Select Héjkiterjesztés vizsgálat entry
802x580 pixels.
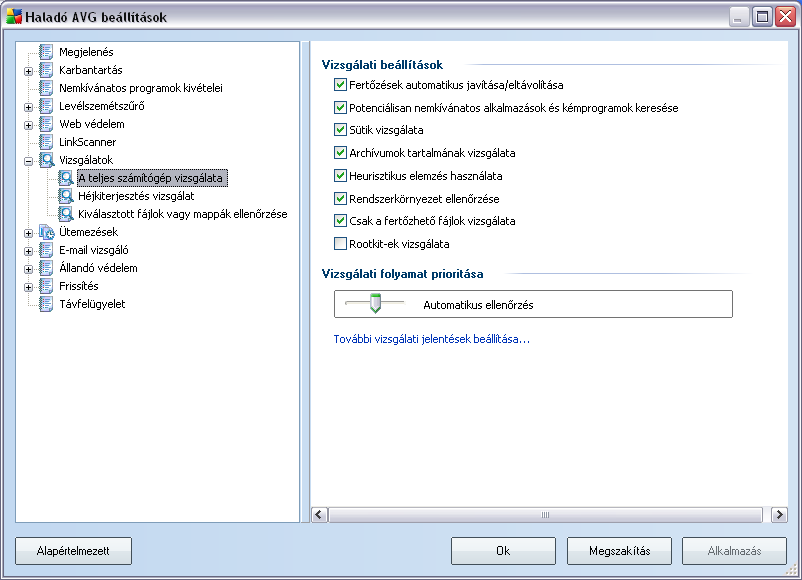(x=136, y=196)
